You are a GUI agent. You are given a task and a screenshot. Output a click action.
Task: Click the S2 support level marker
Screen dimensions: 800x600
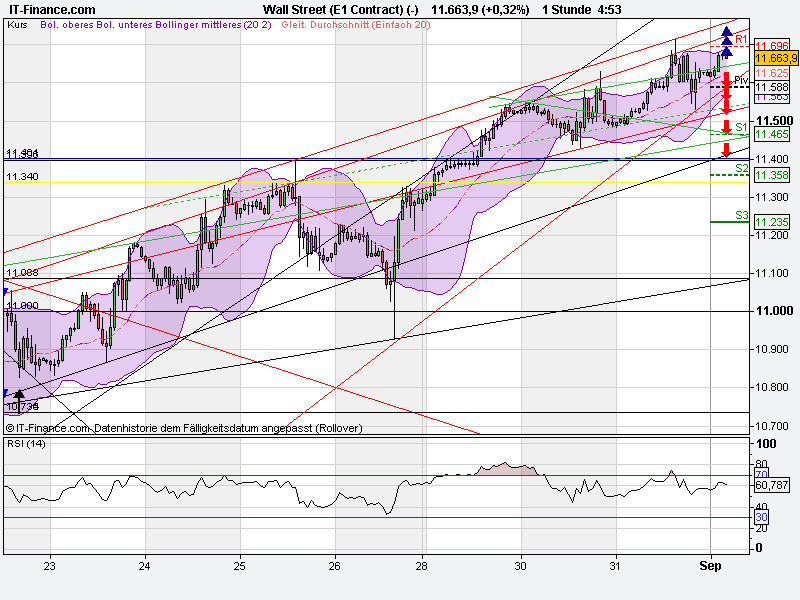740,169
